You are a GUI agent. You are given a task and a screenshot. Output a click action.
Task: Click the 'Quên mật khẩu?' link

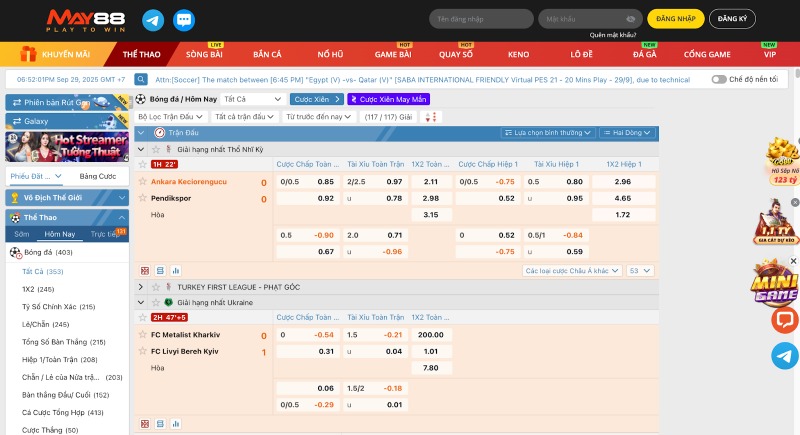pyautogui.click(x=613, y=35)
